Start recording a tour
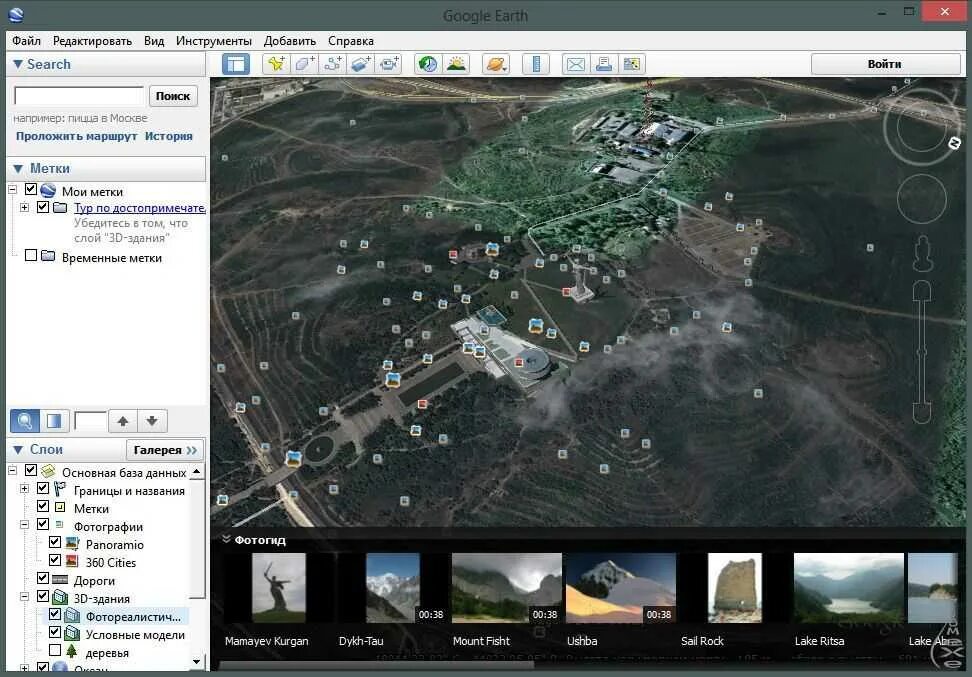Viewport: 972px width, 677px height. 389,64
